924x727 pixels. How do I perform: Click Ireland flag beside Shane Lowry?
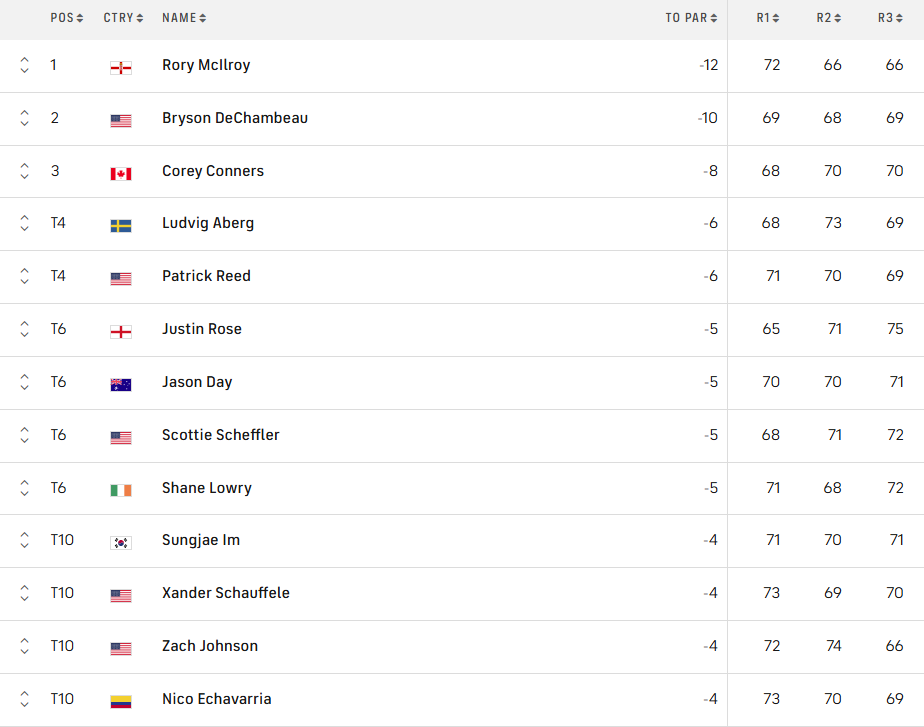point(121,490)
